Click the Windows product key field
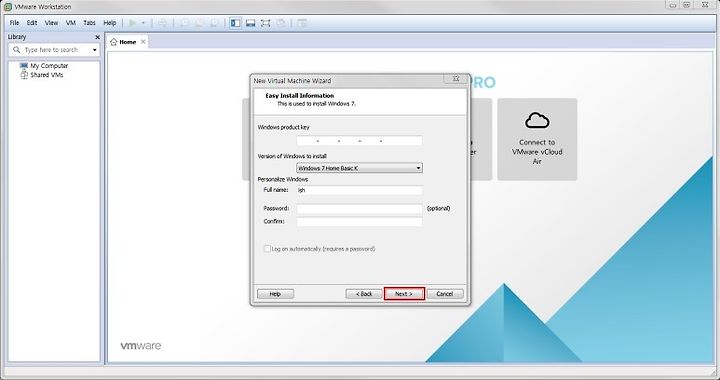 click(359, 141)
